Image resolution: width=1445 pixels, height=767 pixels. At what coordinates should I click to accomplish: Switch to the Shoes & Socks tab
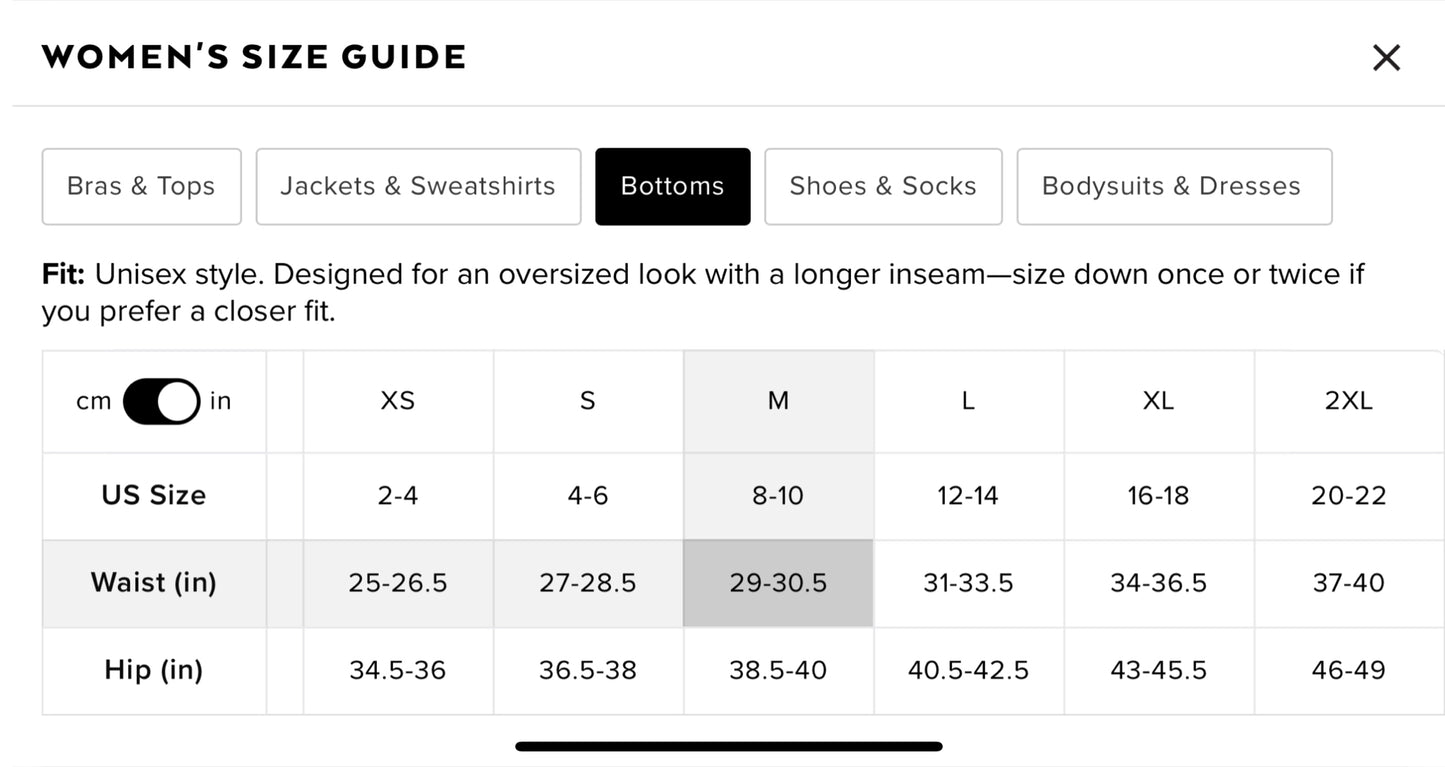tap(883, 187)
